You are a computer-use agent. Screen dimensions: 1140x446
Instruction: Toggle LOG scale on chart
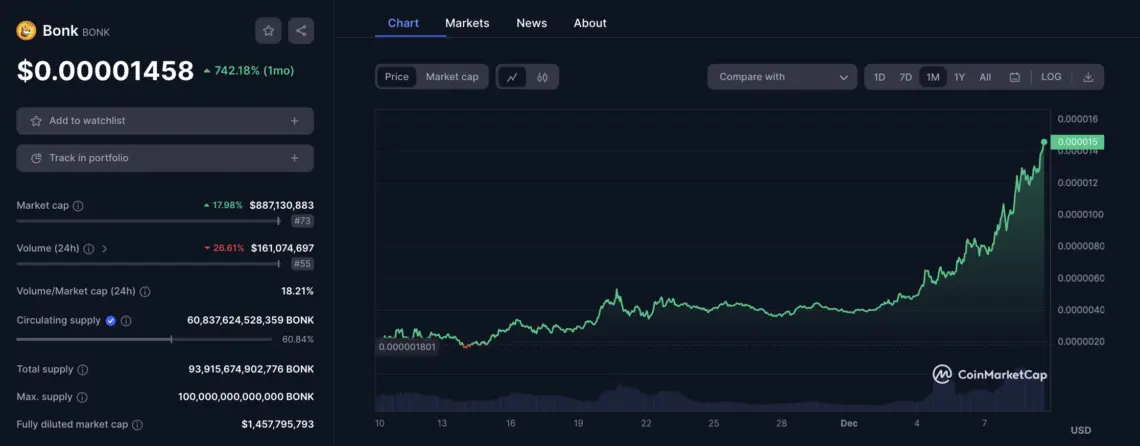point(1051,77)
